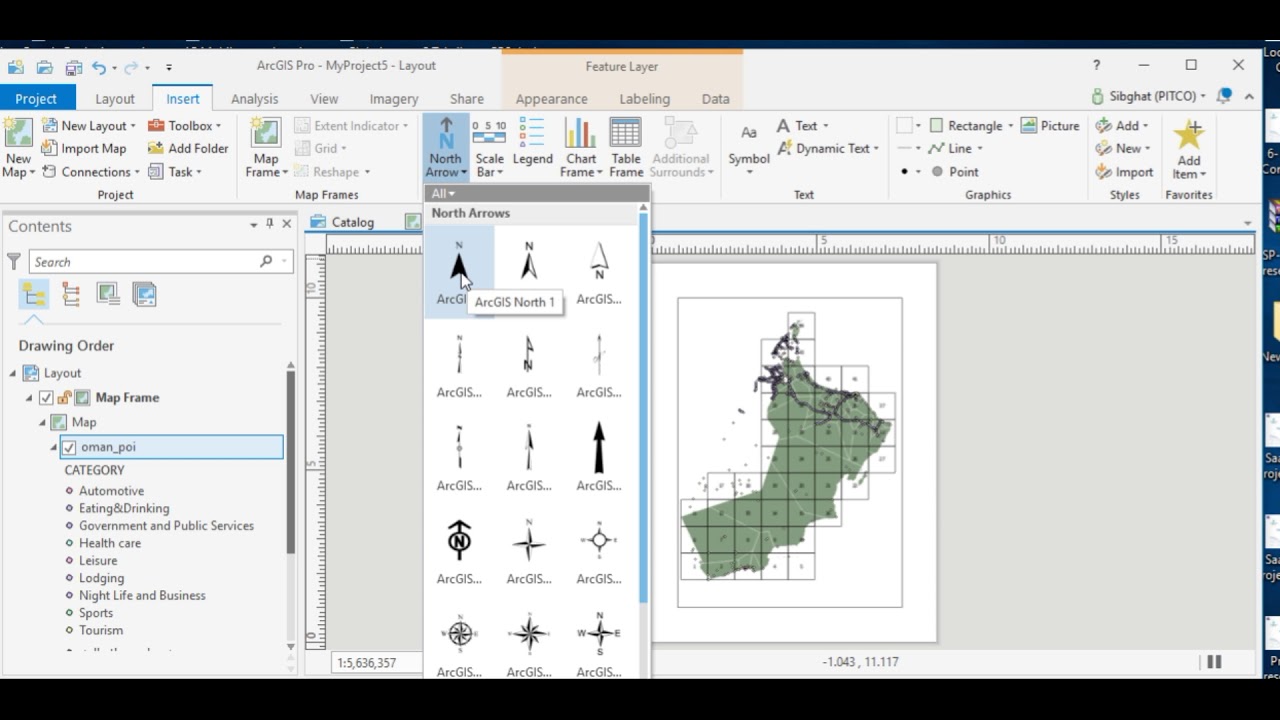Collapse the Layout tree node
The height and width of the screenshot is (720, 1280).
click(x=14, y=373)
